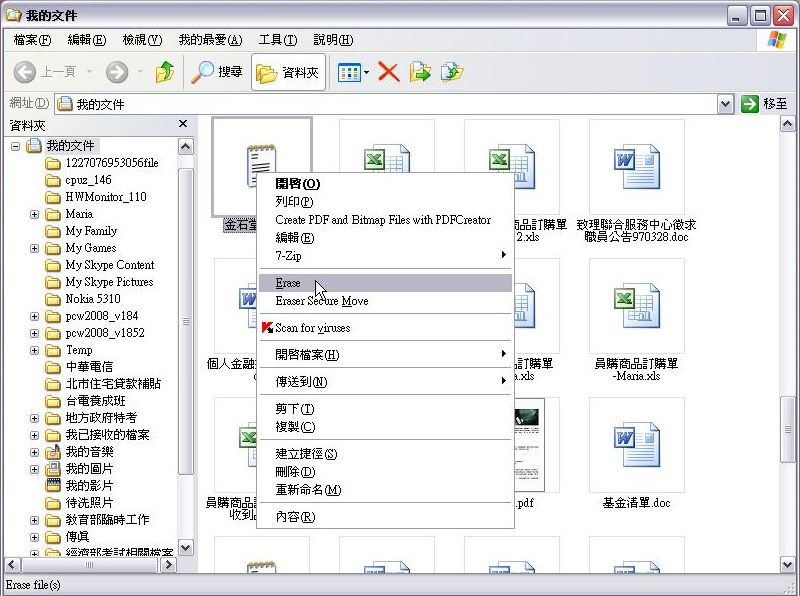Click file view vertical scroll-down arrow
The height and width of the screenshot is (596, 800).
click(787, 564)
